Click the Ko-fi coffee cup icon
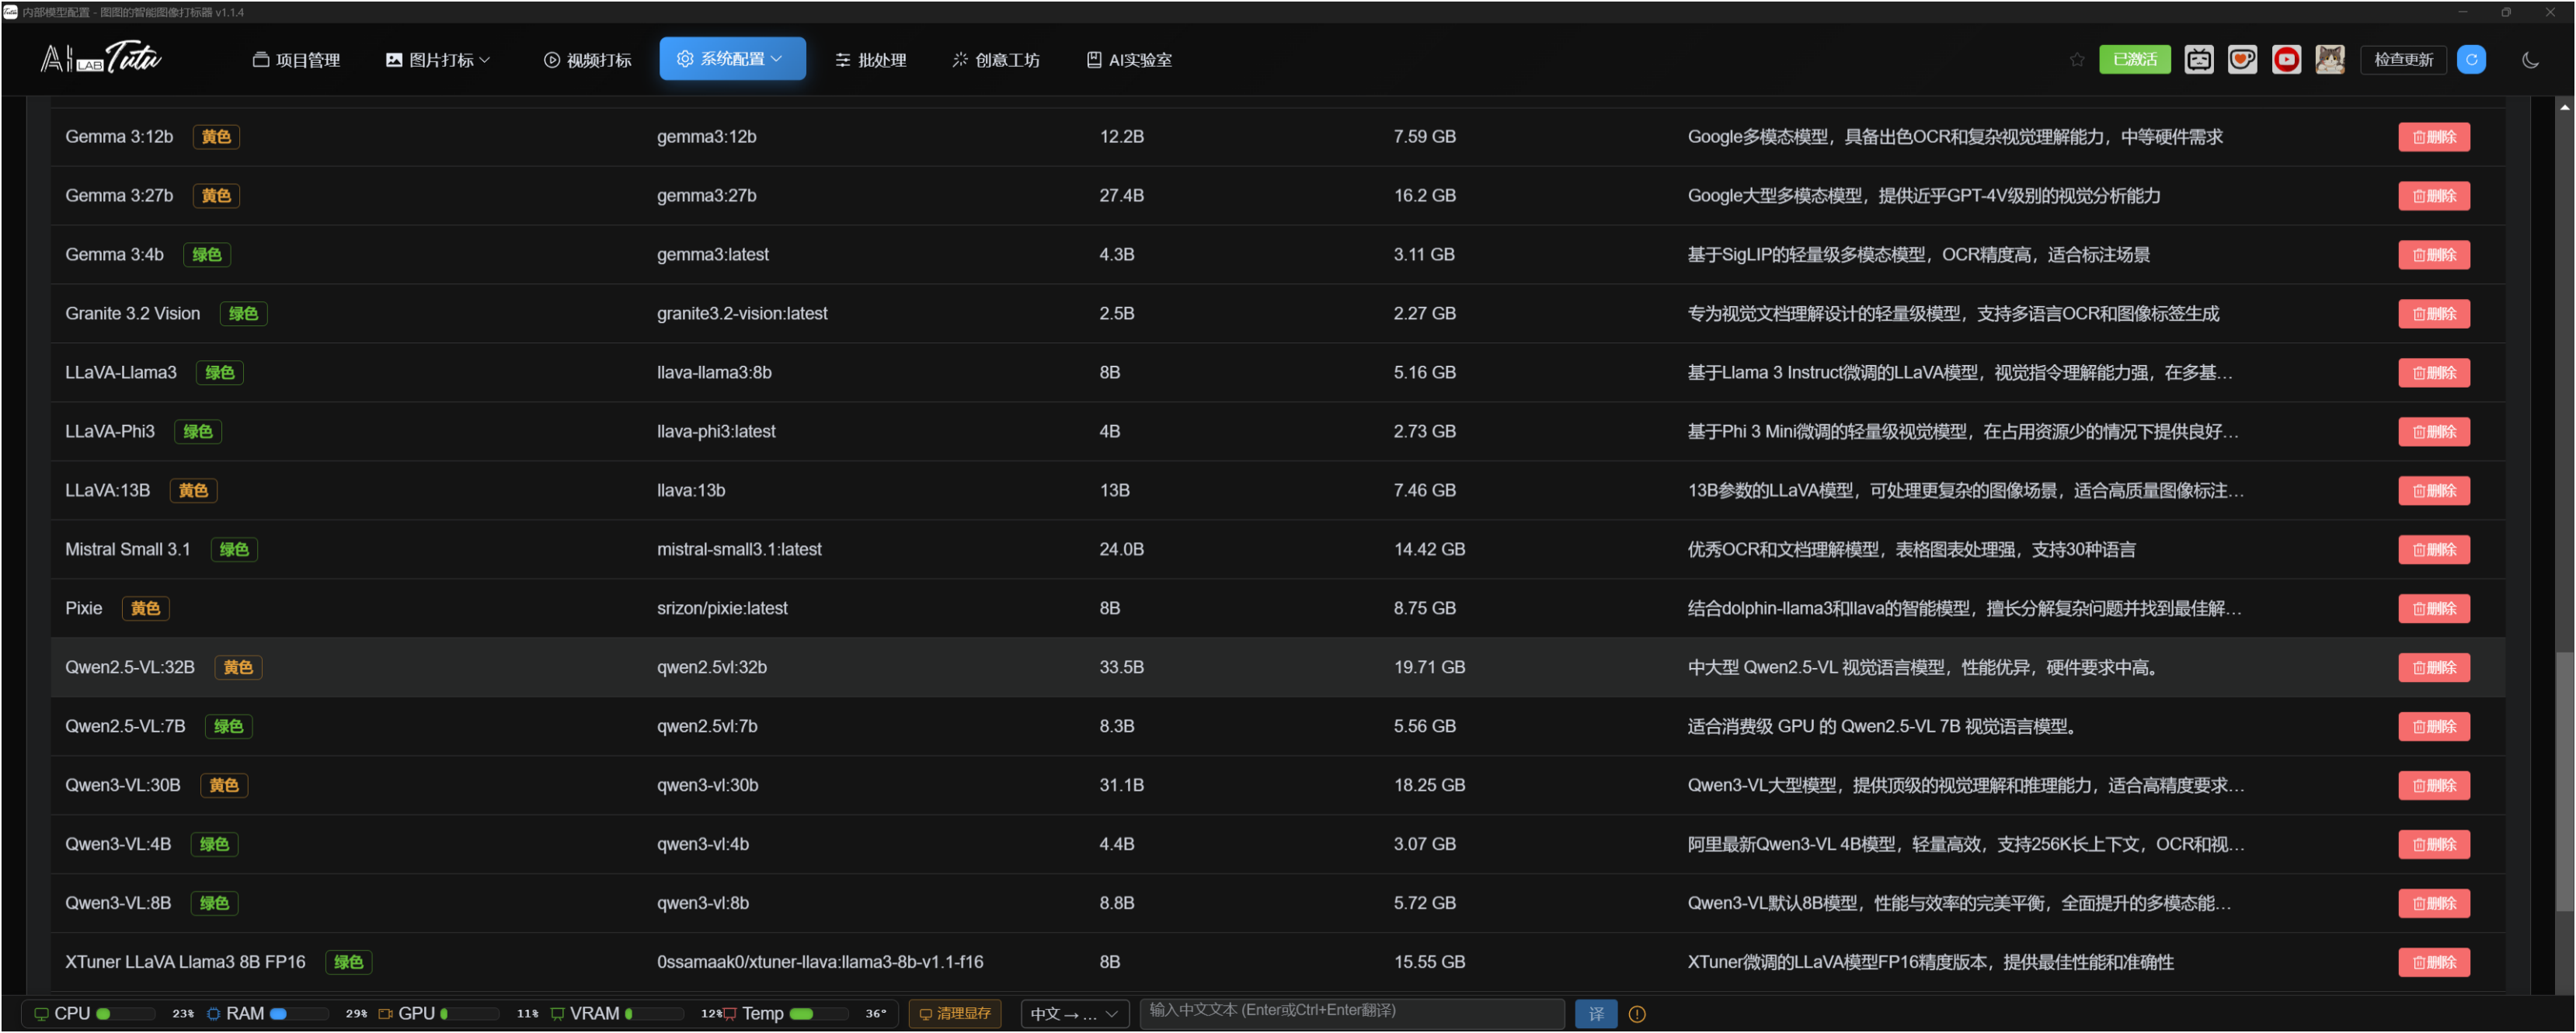The height and width of the screenshot is (1033, 2576). (2242, 60)
